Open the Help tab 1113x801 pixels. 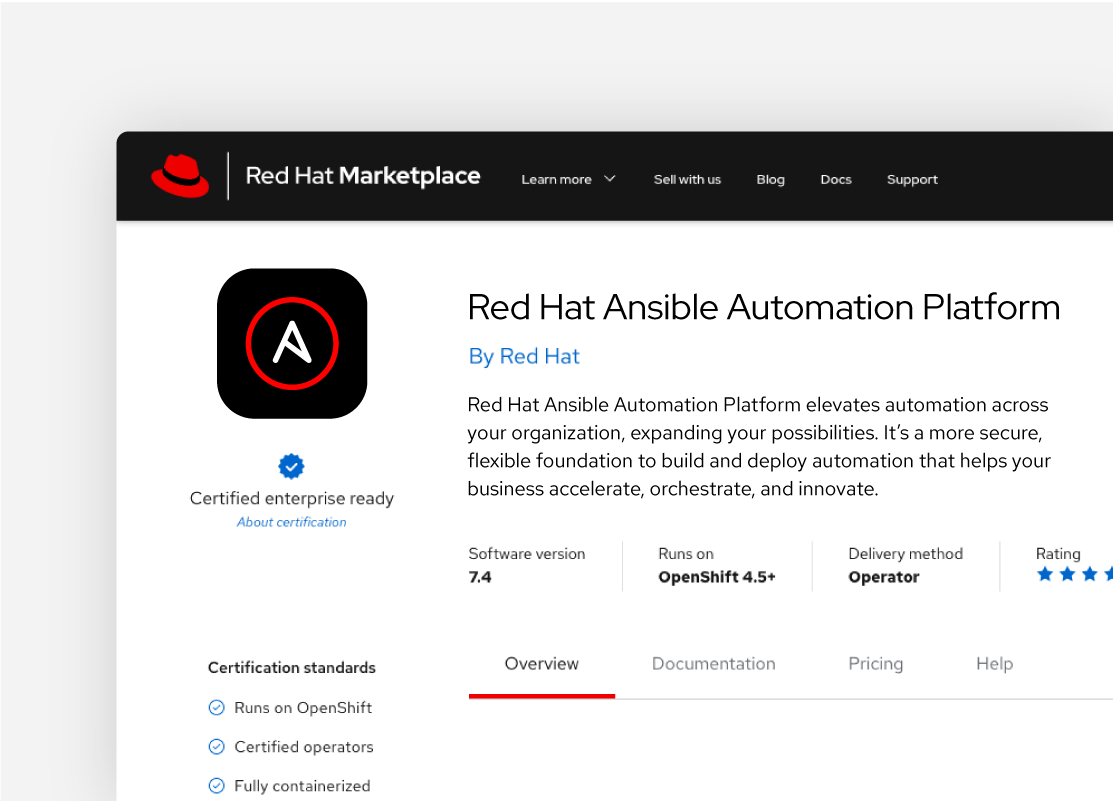point(994,664)
